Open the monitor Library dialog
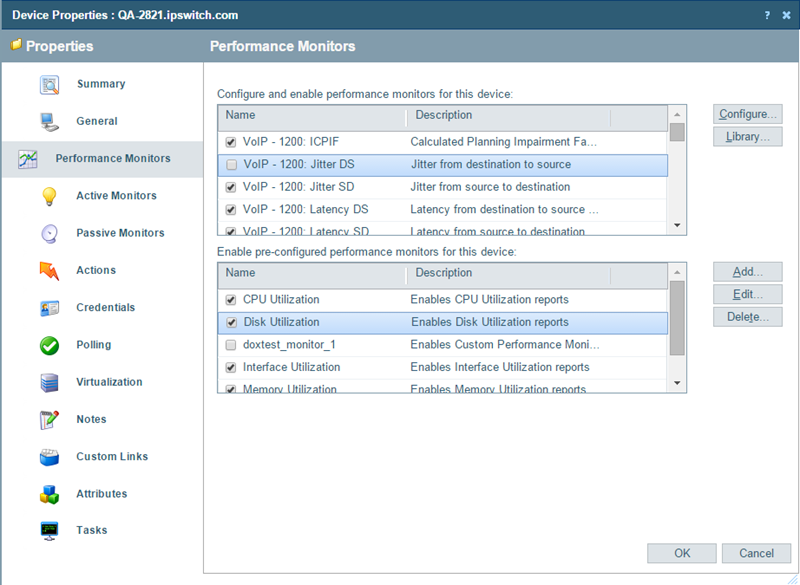 [x=747, y=137]
